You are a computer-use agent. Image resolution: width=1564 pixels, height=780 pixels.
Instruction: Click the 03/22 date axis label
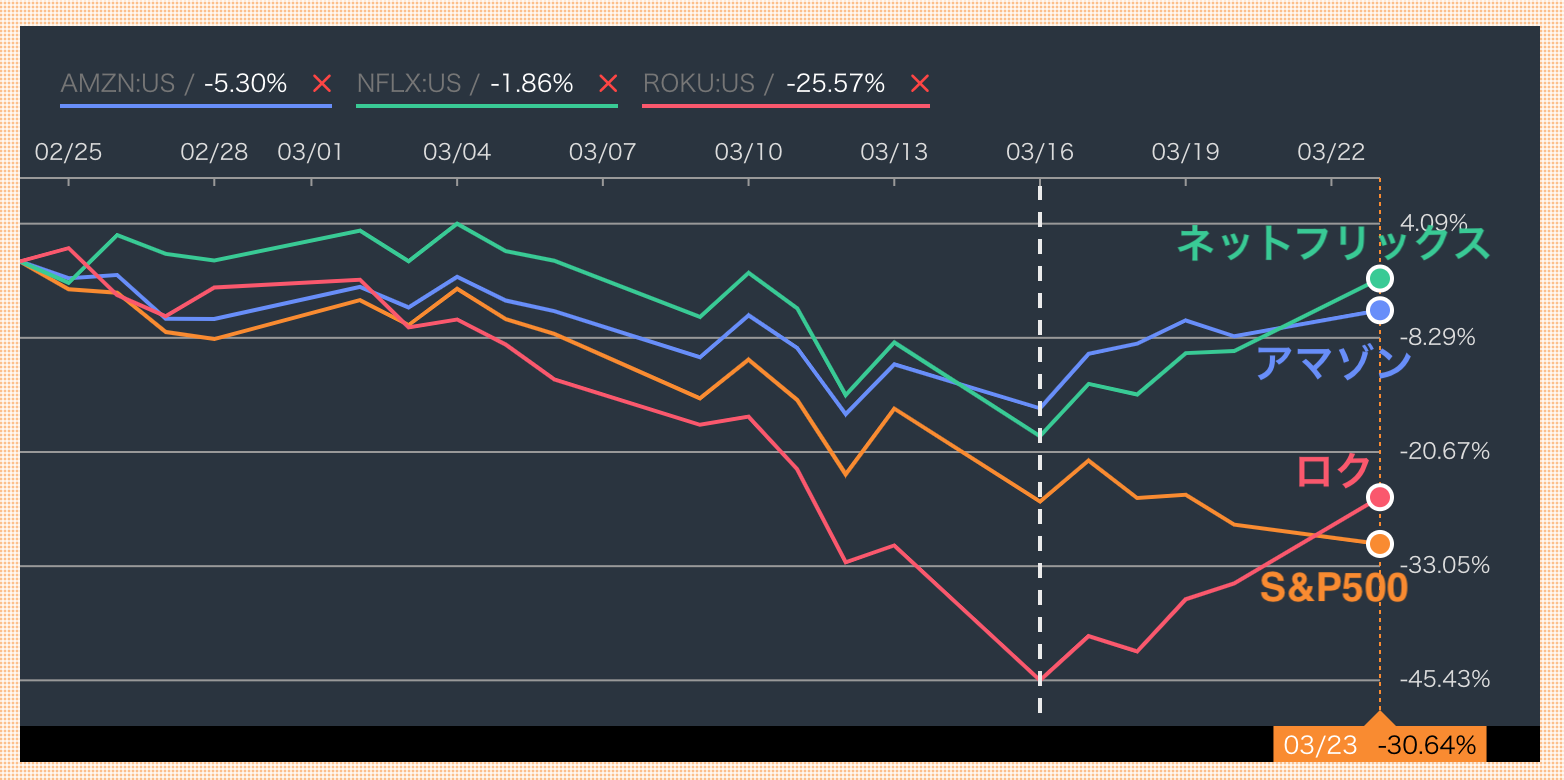click(1331, 152)
